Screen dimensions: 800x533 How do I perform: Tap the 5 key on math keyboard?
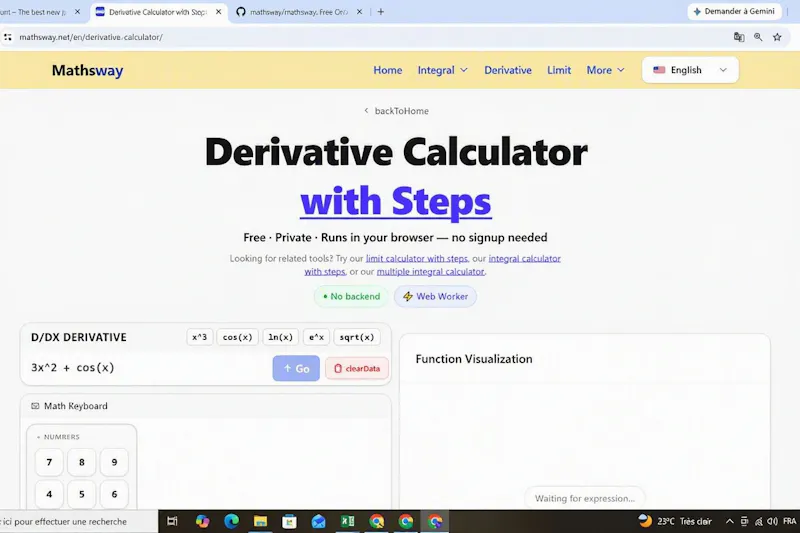point(82,494)
